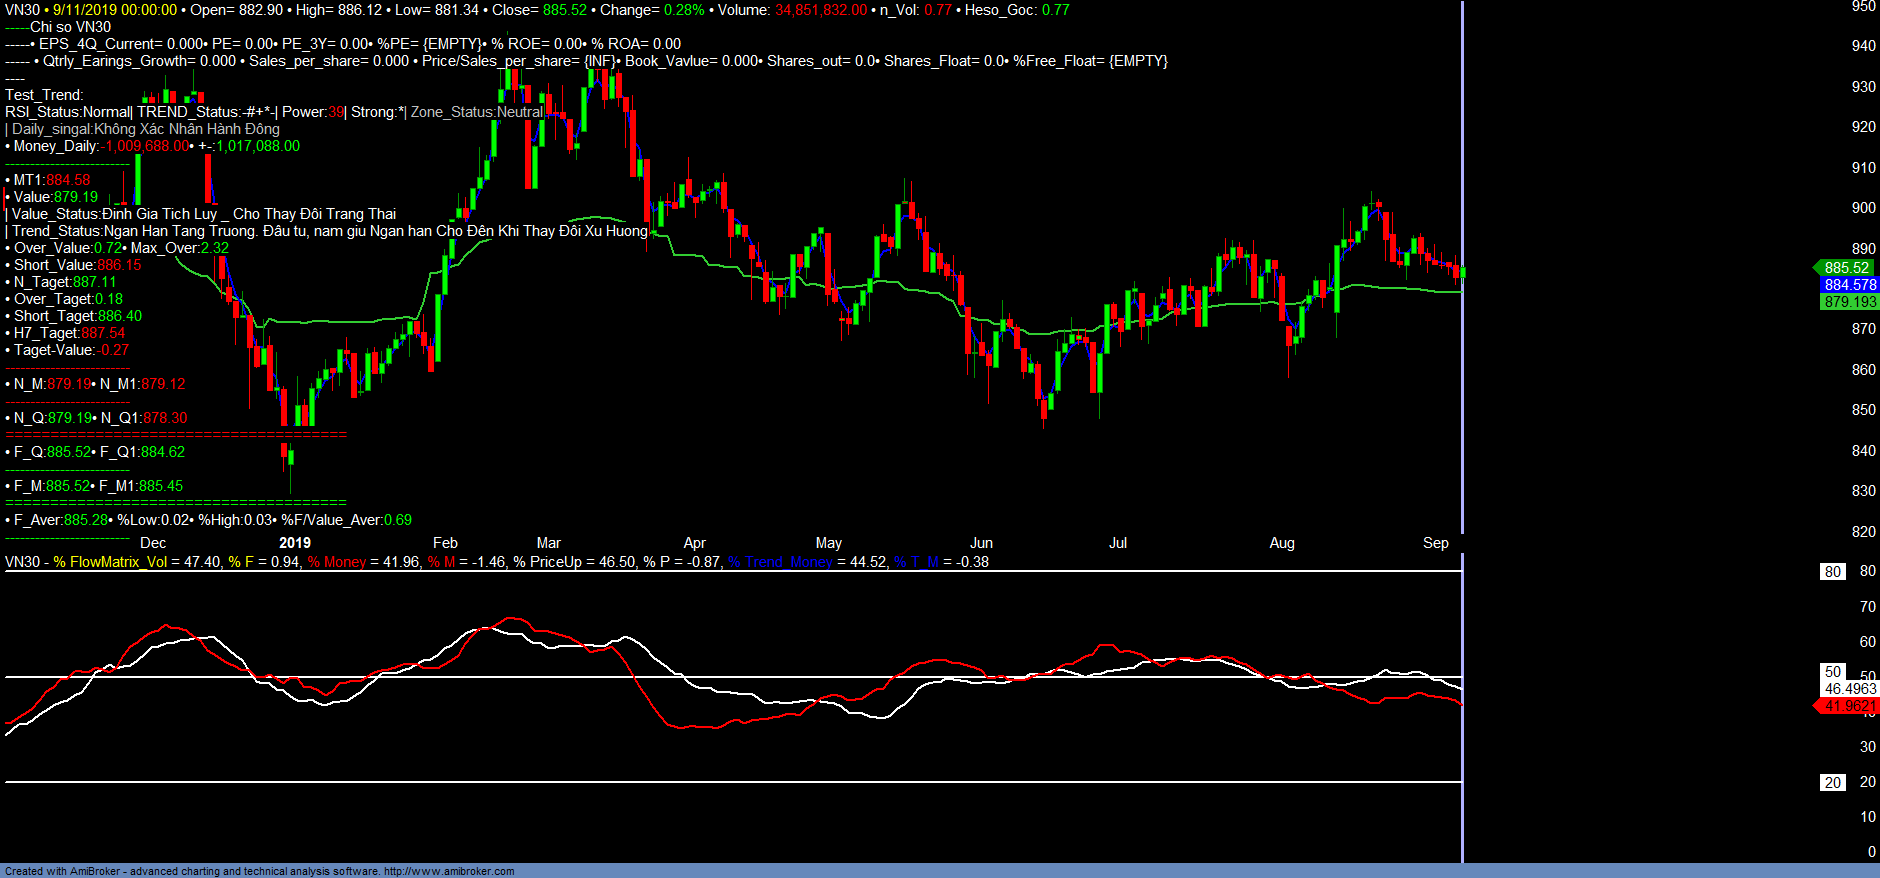Click the 2019 year label on time axis

tap(294, 543)
